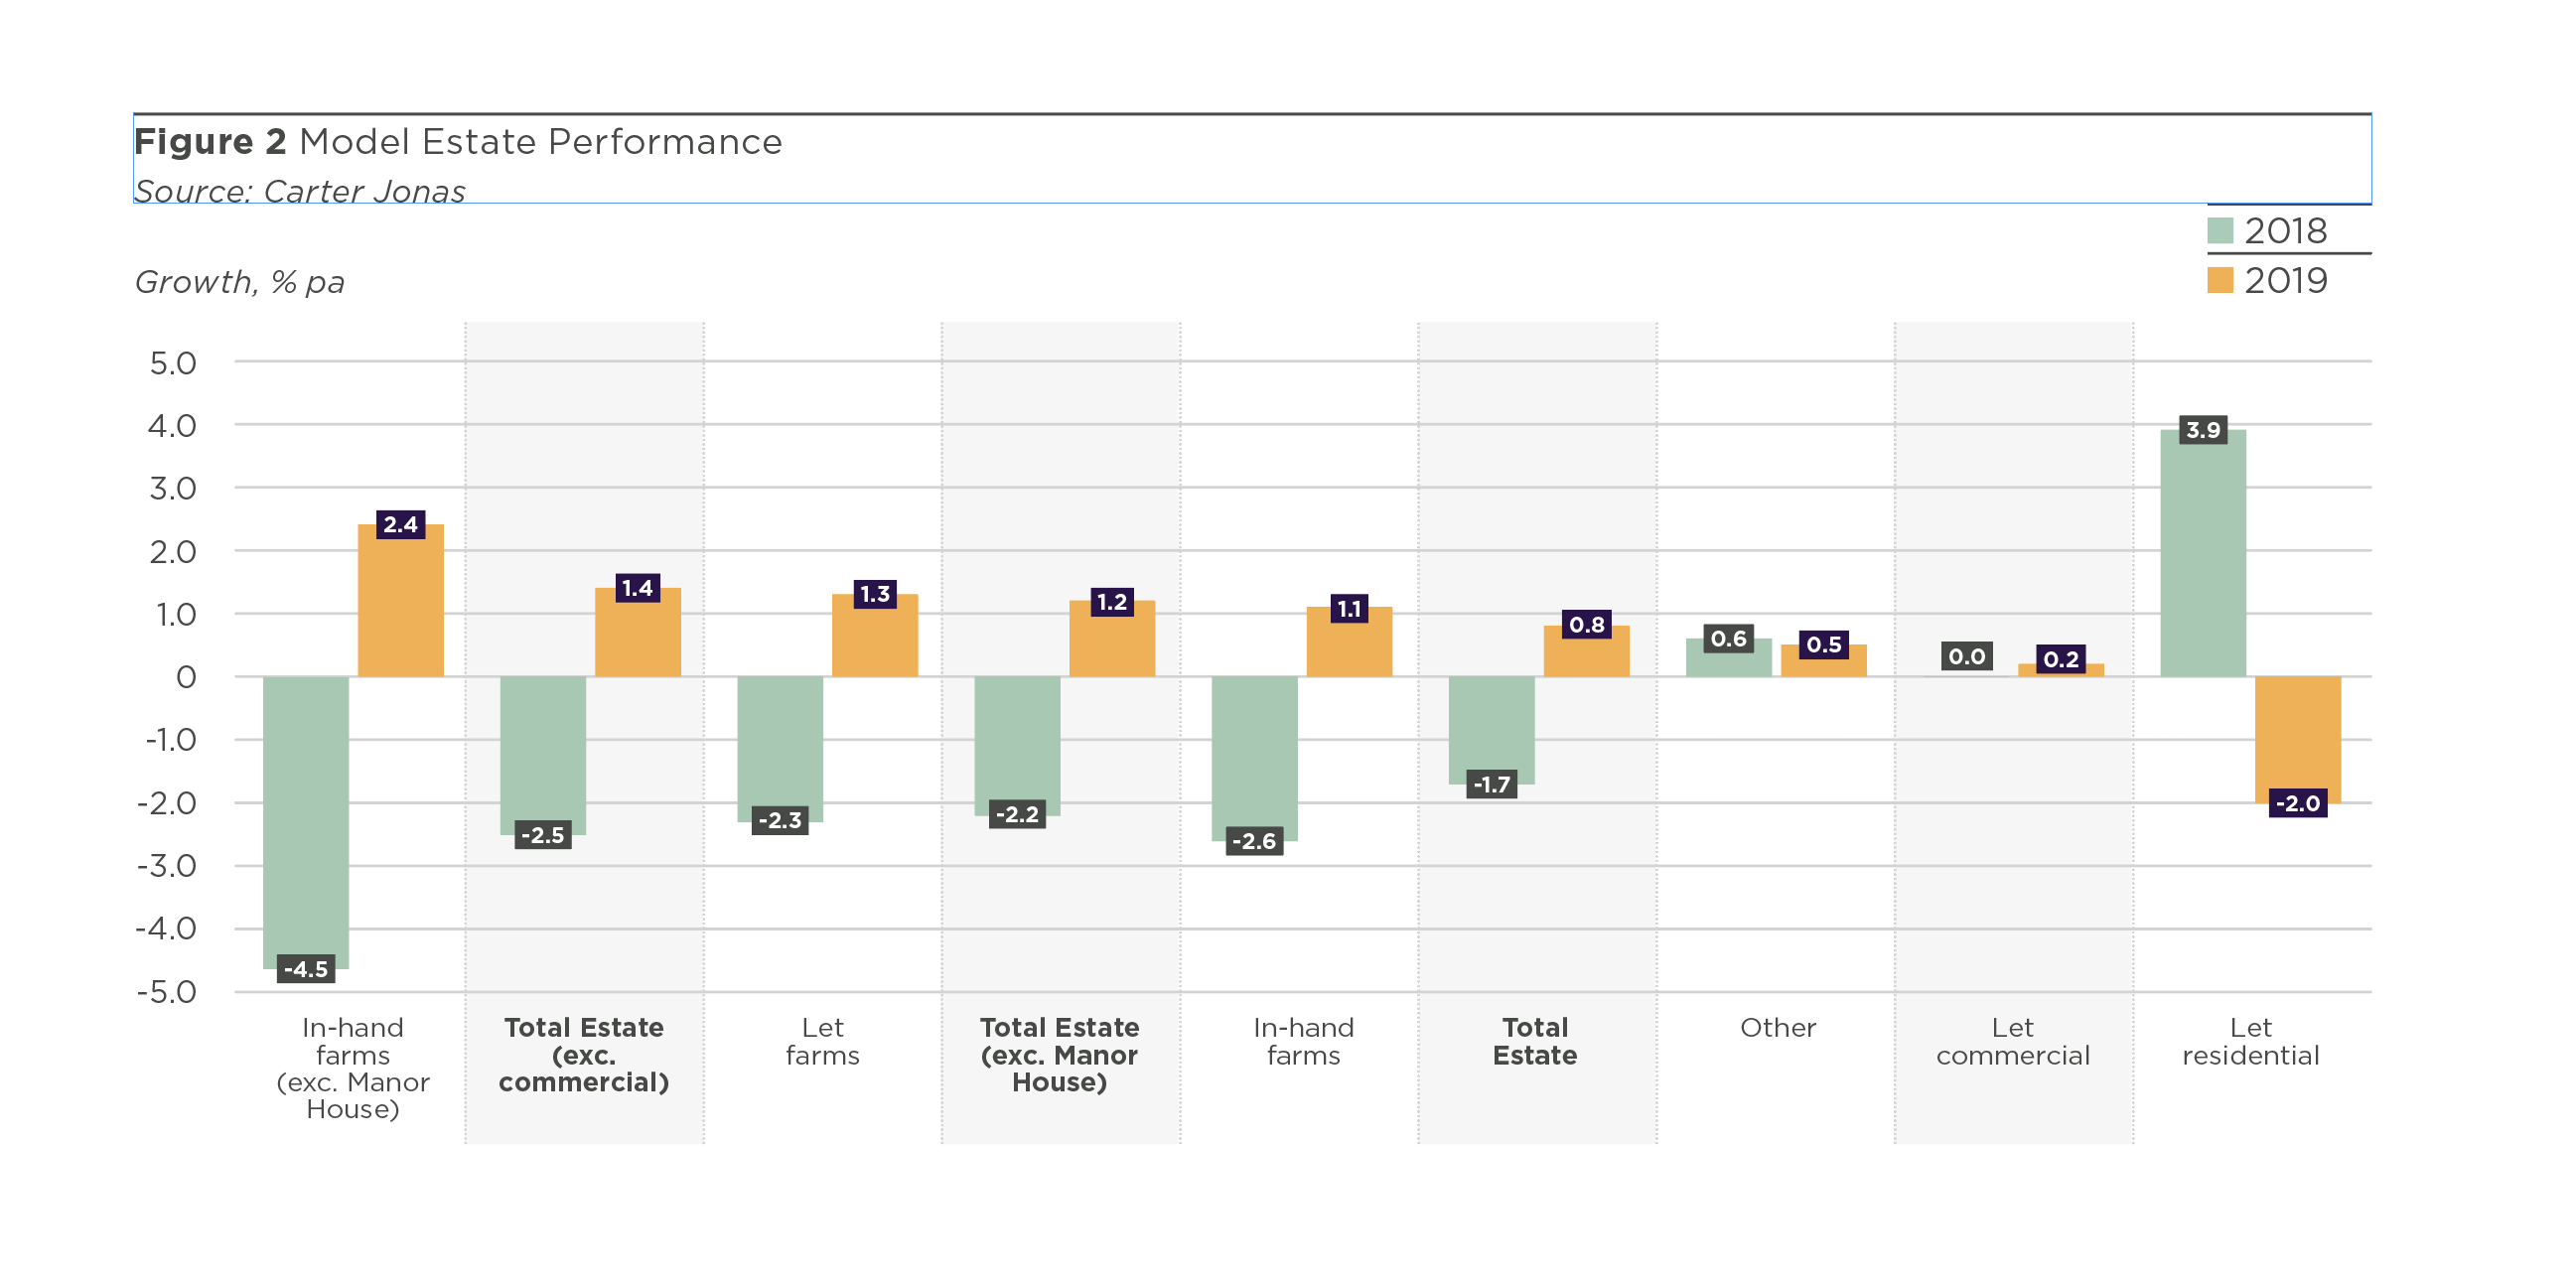This screenshot has height=1287, width=2576.
Task: Click the Total Estate category label
Action: [x=1534, y=1041]
